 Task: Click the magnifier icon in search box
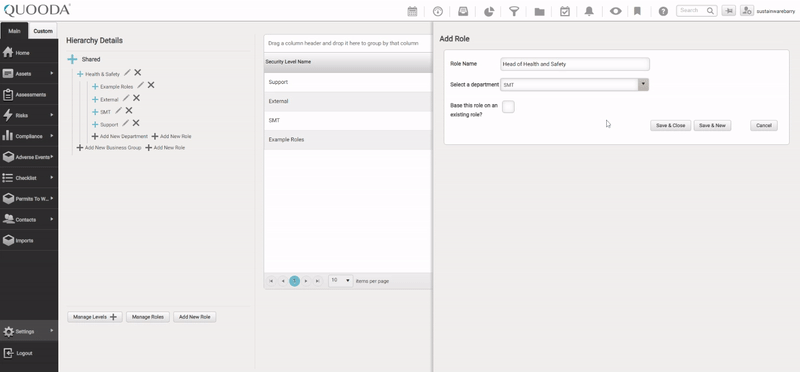click(x=710, y=11)
